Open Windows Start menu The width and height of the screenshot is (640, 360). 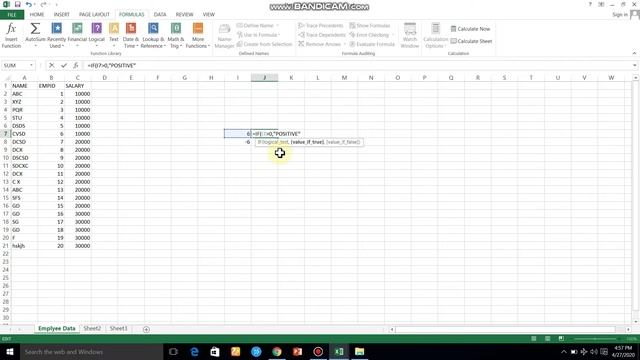tap(10, 352)
